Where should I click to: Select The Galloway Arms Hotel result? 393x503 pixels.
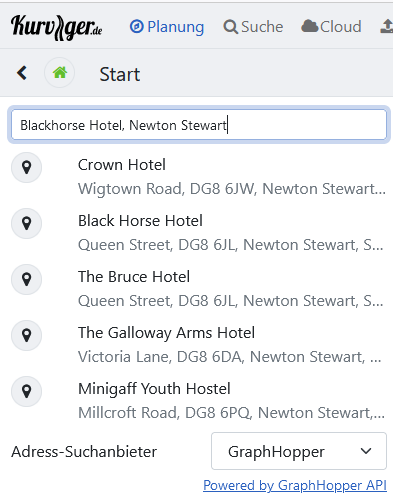(199, 345)
